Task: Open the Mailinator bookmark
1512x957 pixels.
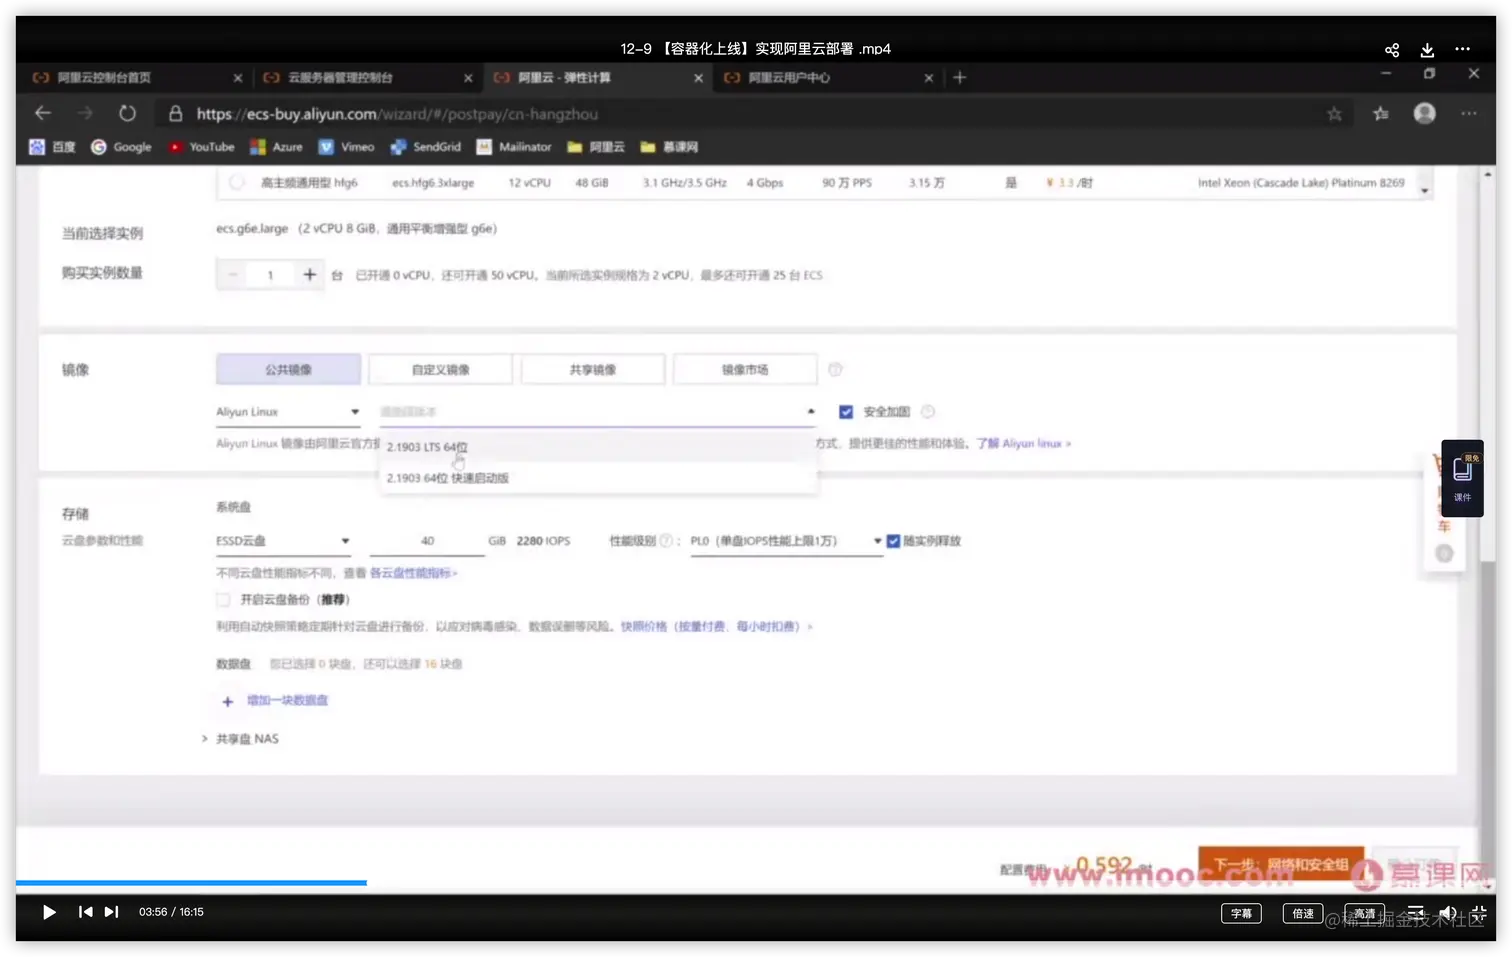Action: [x=513, y=147]
